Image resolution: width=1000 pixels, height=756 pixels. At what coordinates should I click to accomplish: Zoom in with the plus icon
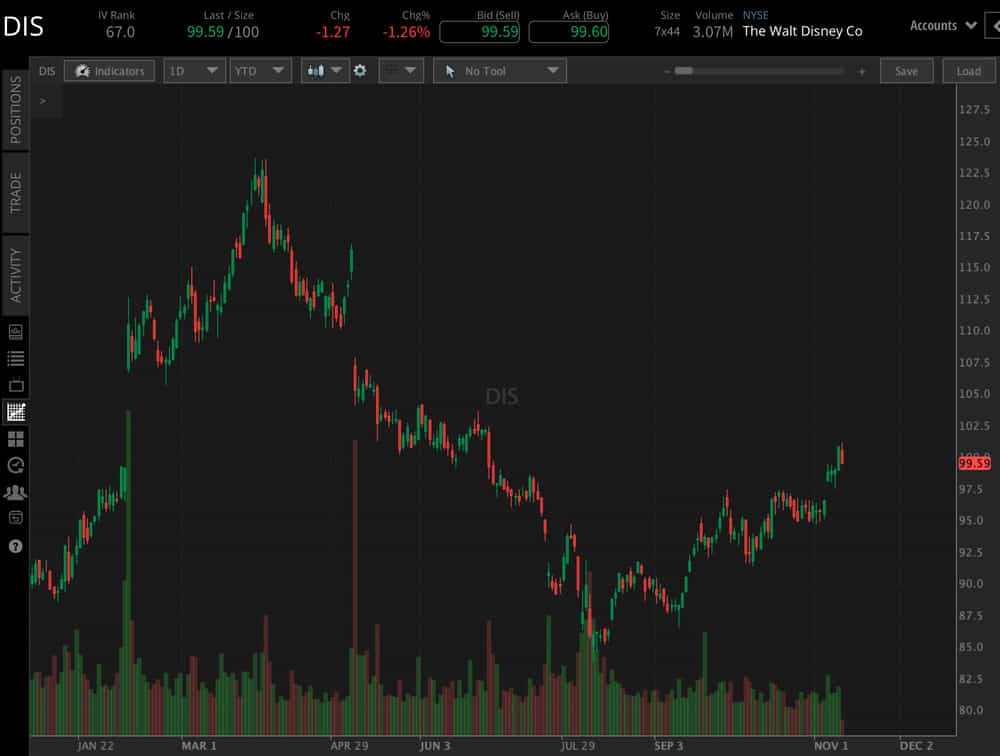click(x=862, y=71)
